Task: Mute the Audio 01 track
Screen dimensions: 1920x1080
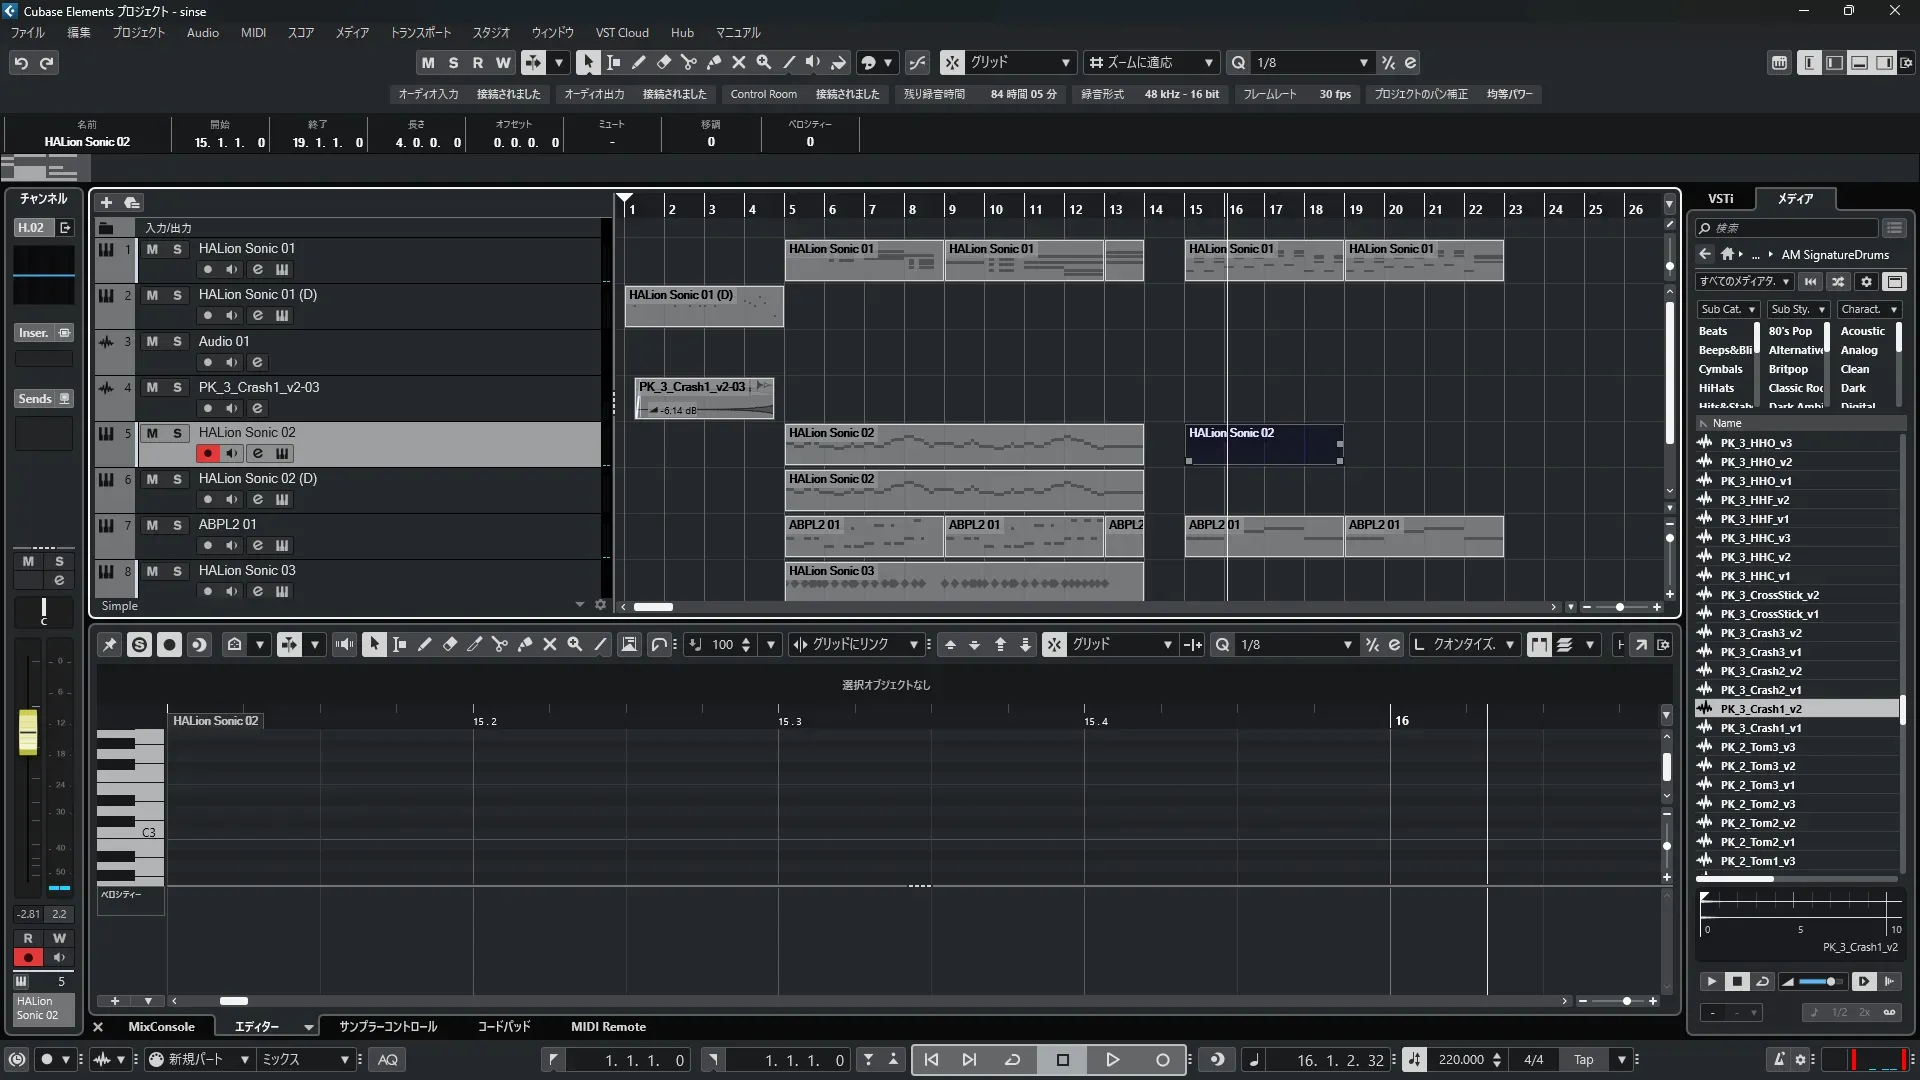Action: coord(152,341)
